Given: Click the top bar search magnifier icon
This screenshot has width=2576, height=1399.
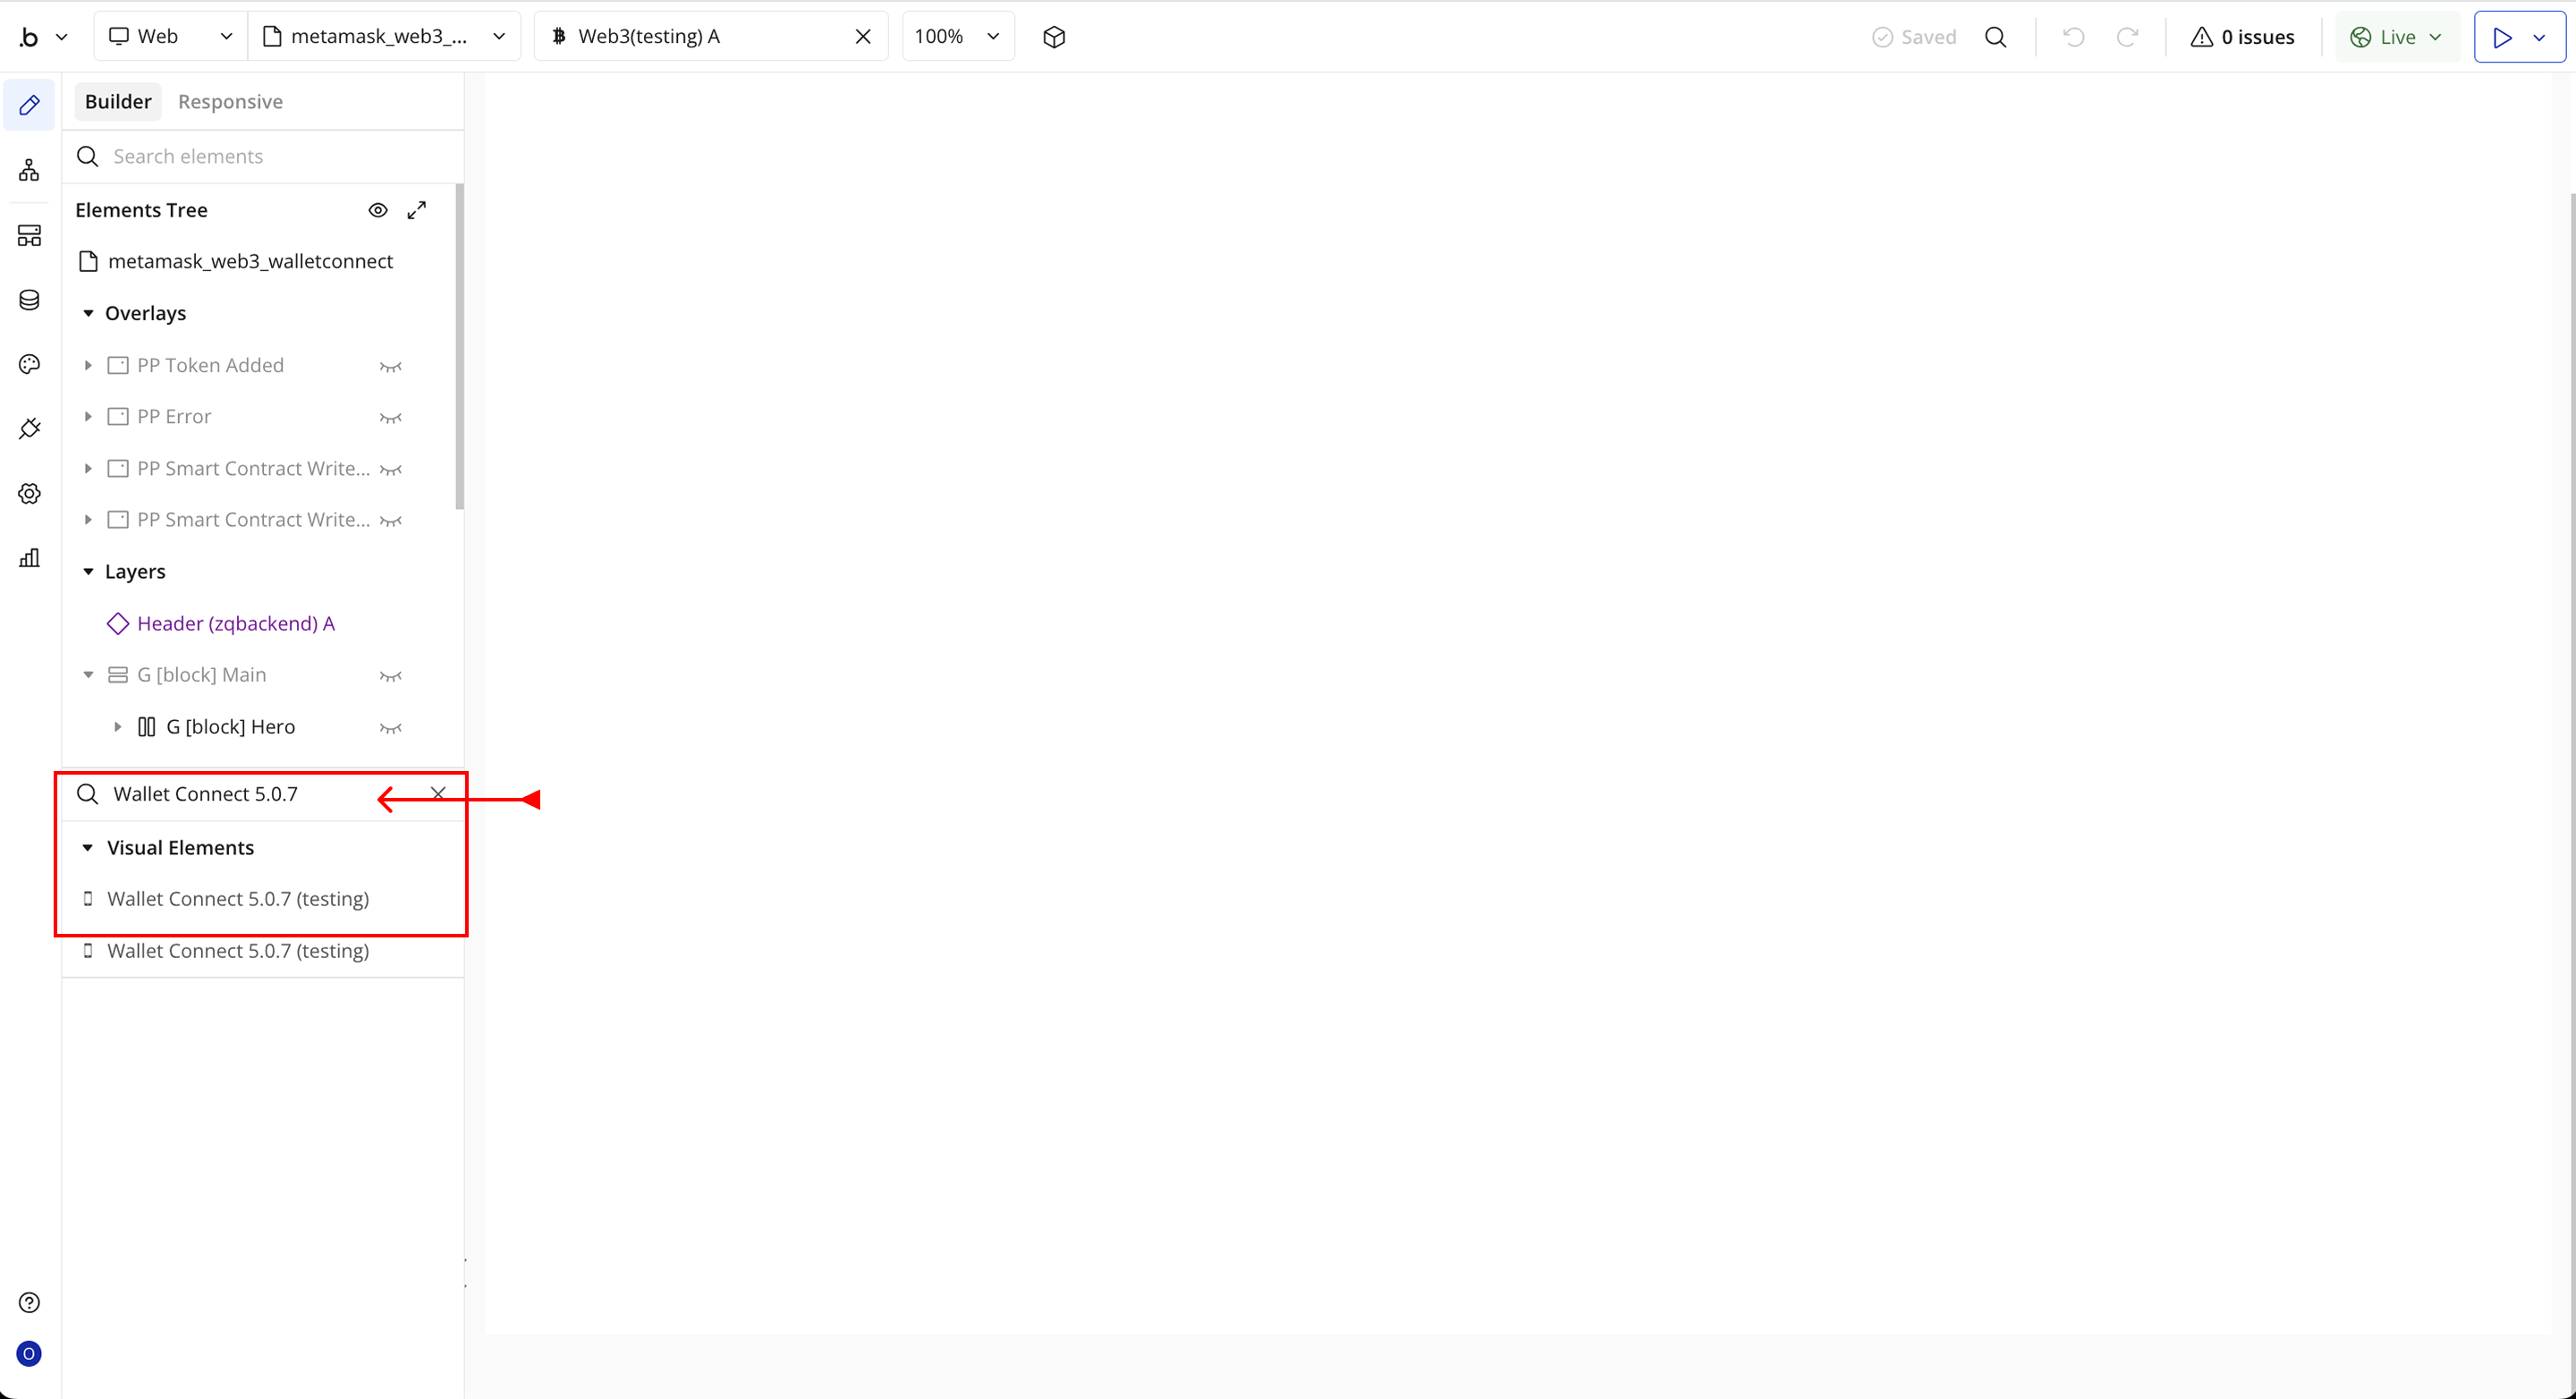Looking at the screenshot, I should coord(1995,37).
